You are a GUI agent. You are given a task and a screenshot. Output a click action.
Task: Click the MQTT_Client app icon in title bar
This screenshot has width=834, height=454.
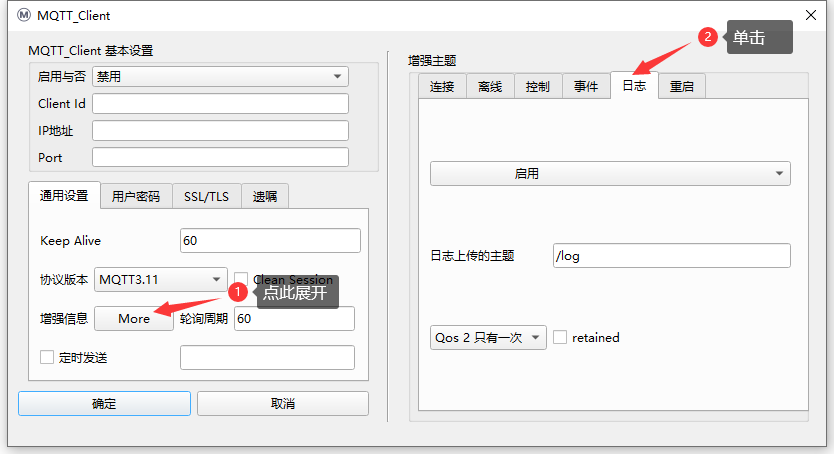pos(24,15)
